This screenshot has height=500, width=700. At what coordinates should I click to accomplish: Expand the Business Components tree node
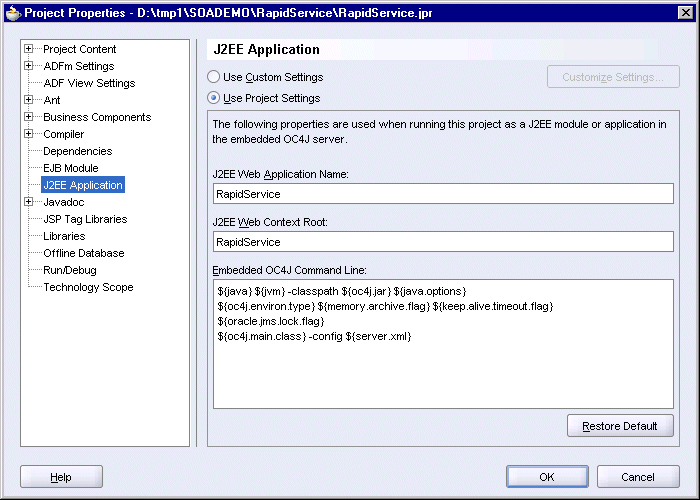click(x=29, y=117)
